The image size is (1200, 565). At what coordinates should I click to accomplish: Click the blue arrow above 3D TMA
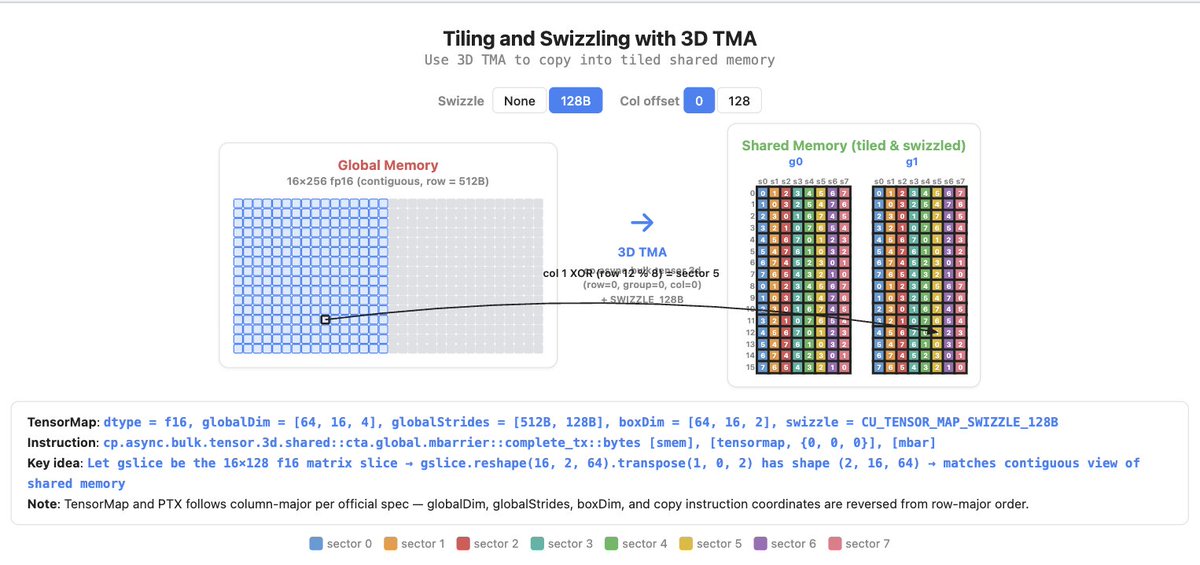642,223
